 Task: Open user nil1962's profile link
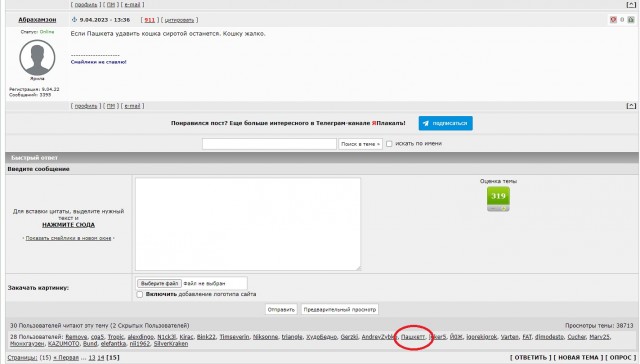pos(140,344)
